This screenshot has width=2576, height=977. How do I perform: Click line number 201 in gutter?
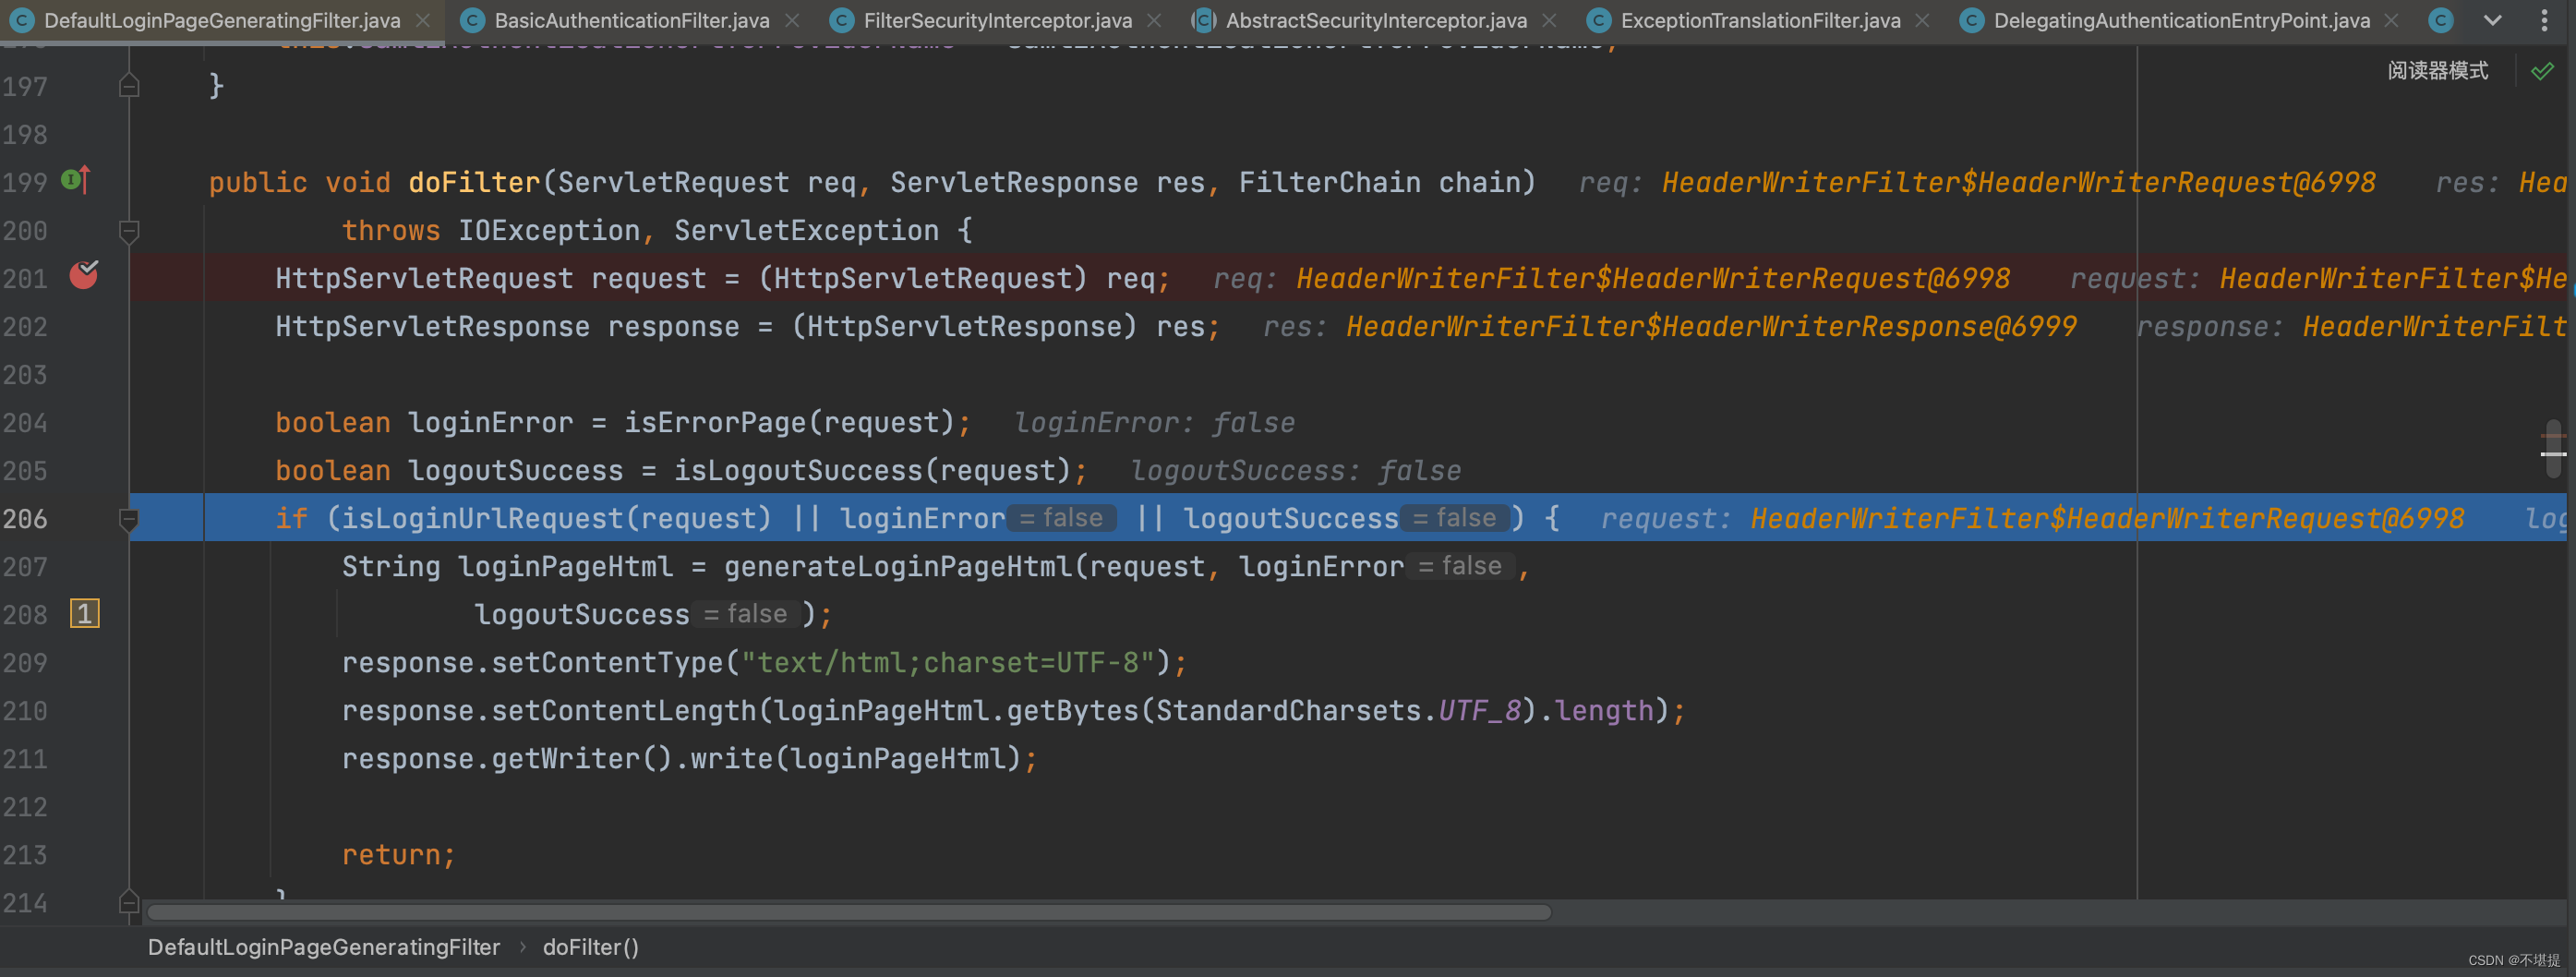(25, 279)
